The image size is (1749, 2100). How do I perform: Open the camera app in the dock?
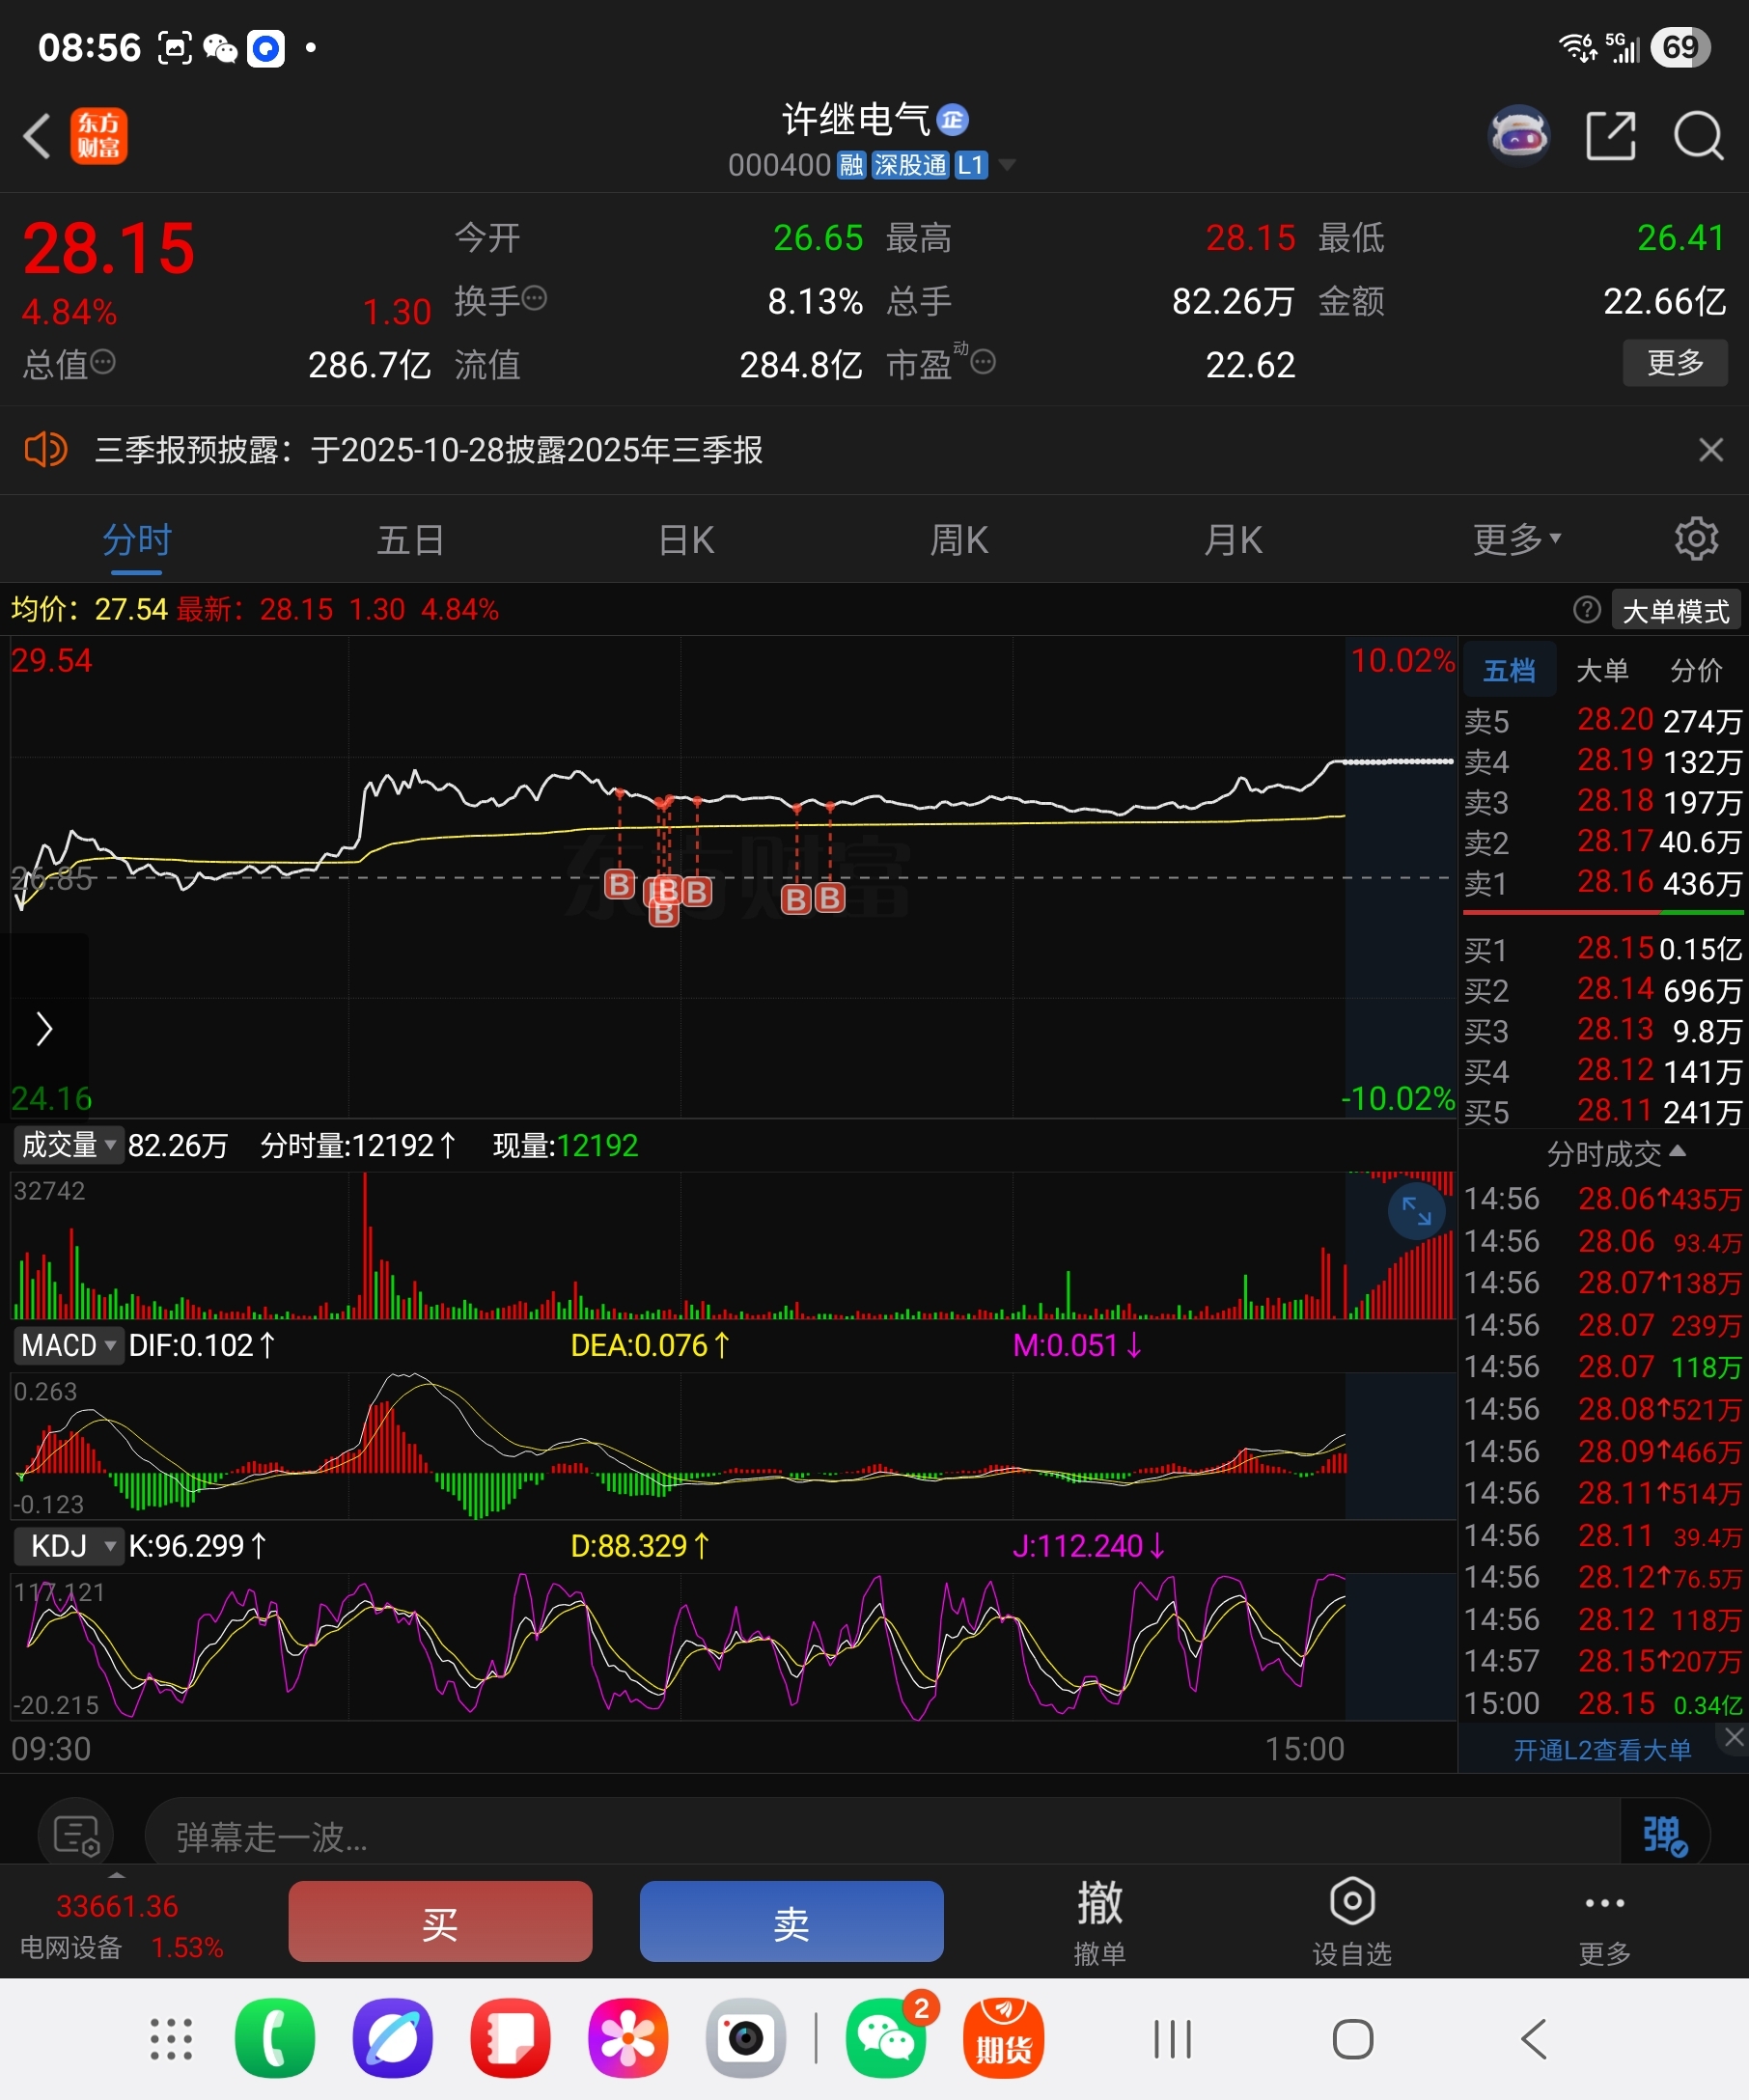(x=746, y=2039)
